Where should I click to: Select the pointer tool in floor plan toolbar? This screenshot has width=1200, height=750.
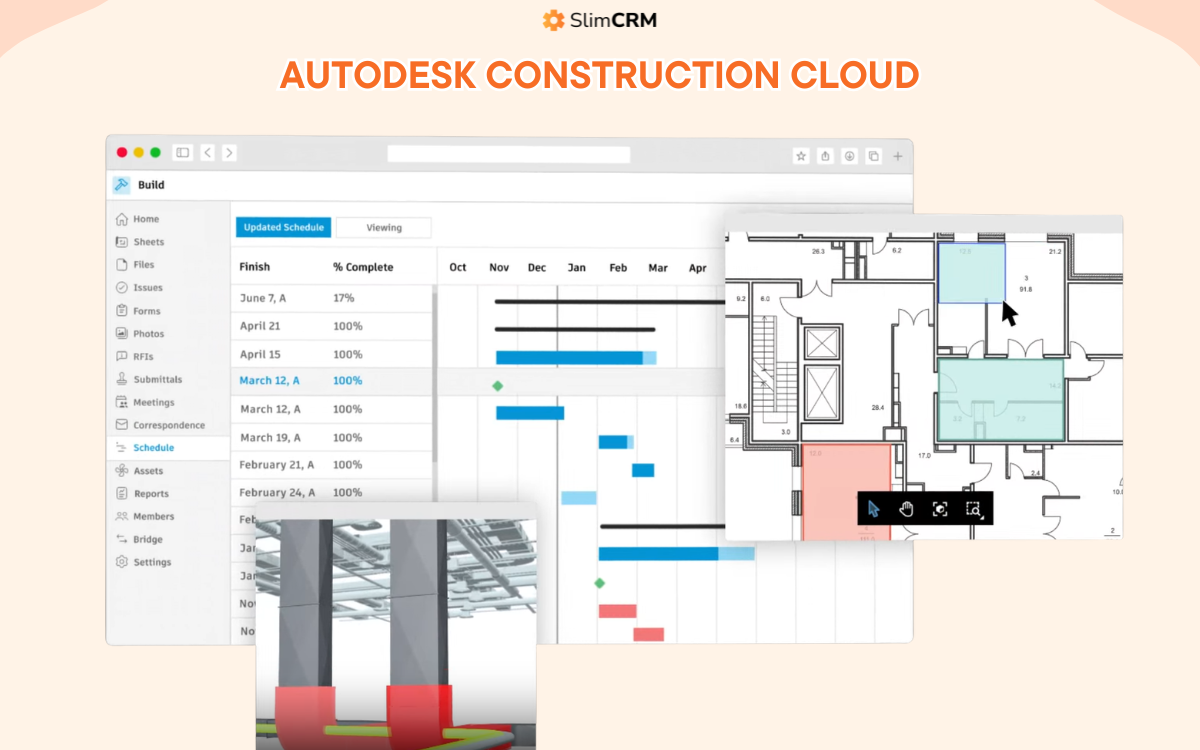874,509
